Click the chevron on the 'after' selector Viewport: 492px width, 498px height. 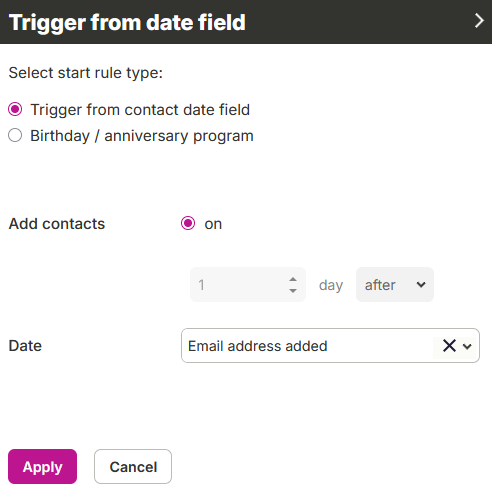421,285
